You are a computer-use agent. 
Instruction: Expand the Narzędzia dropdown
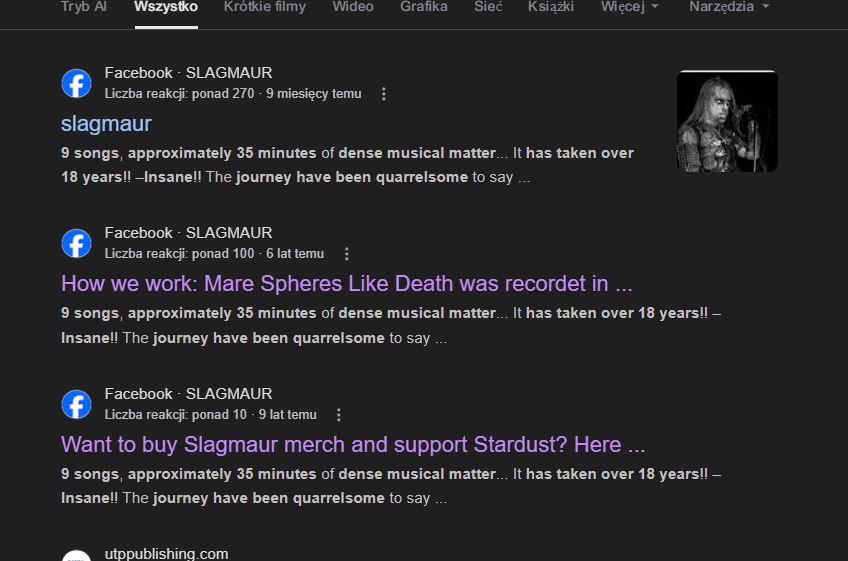(x=729, y=7)
